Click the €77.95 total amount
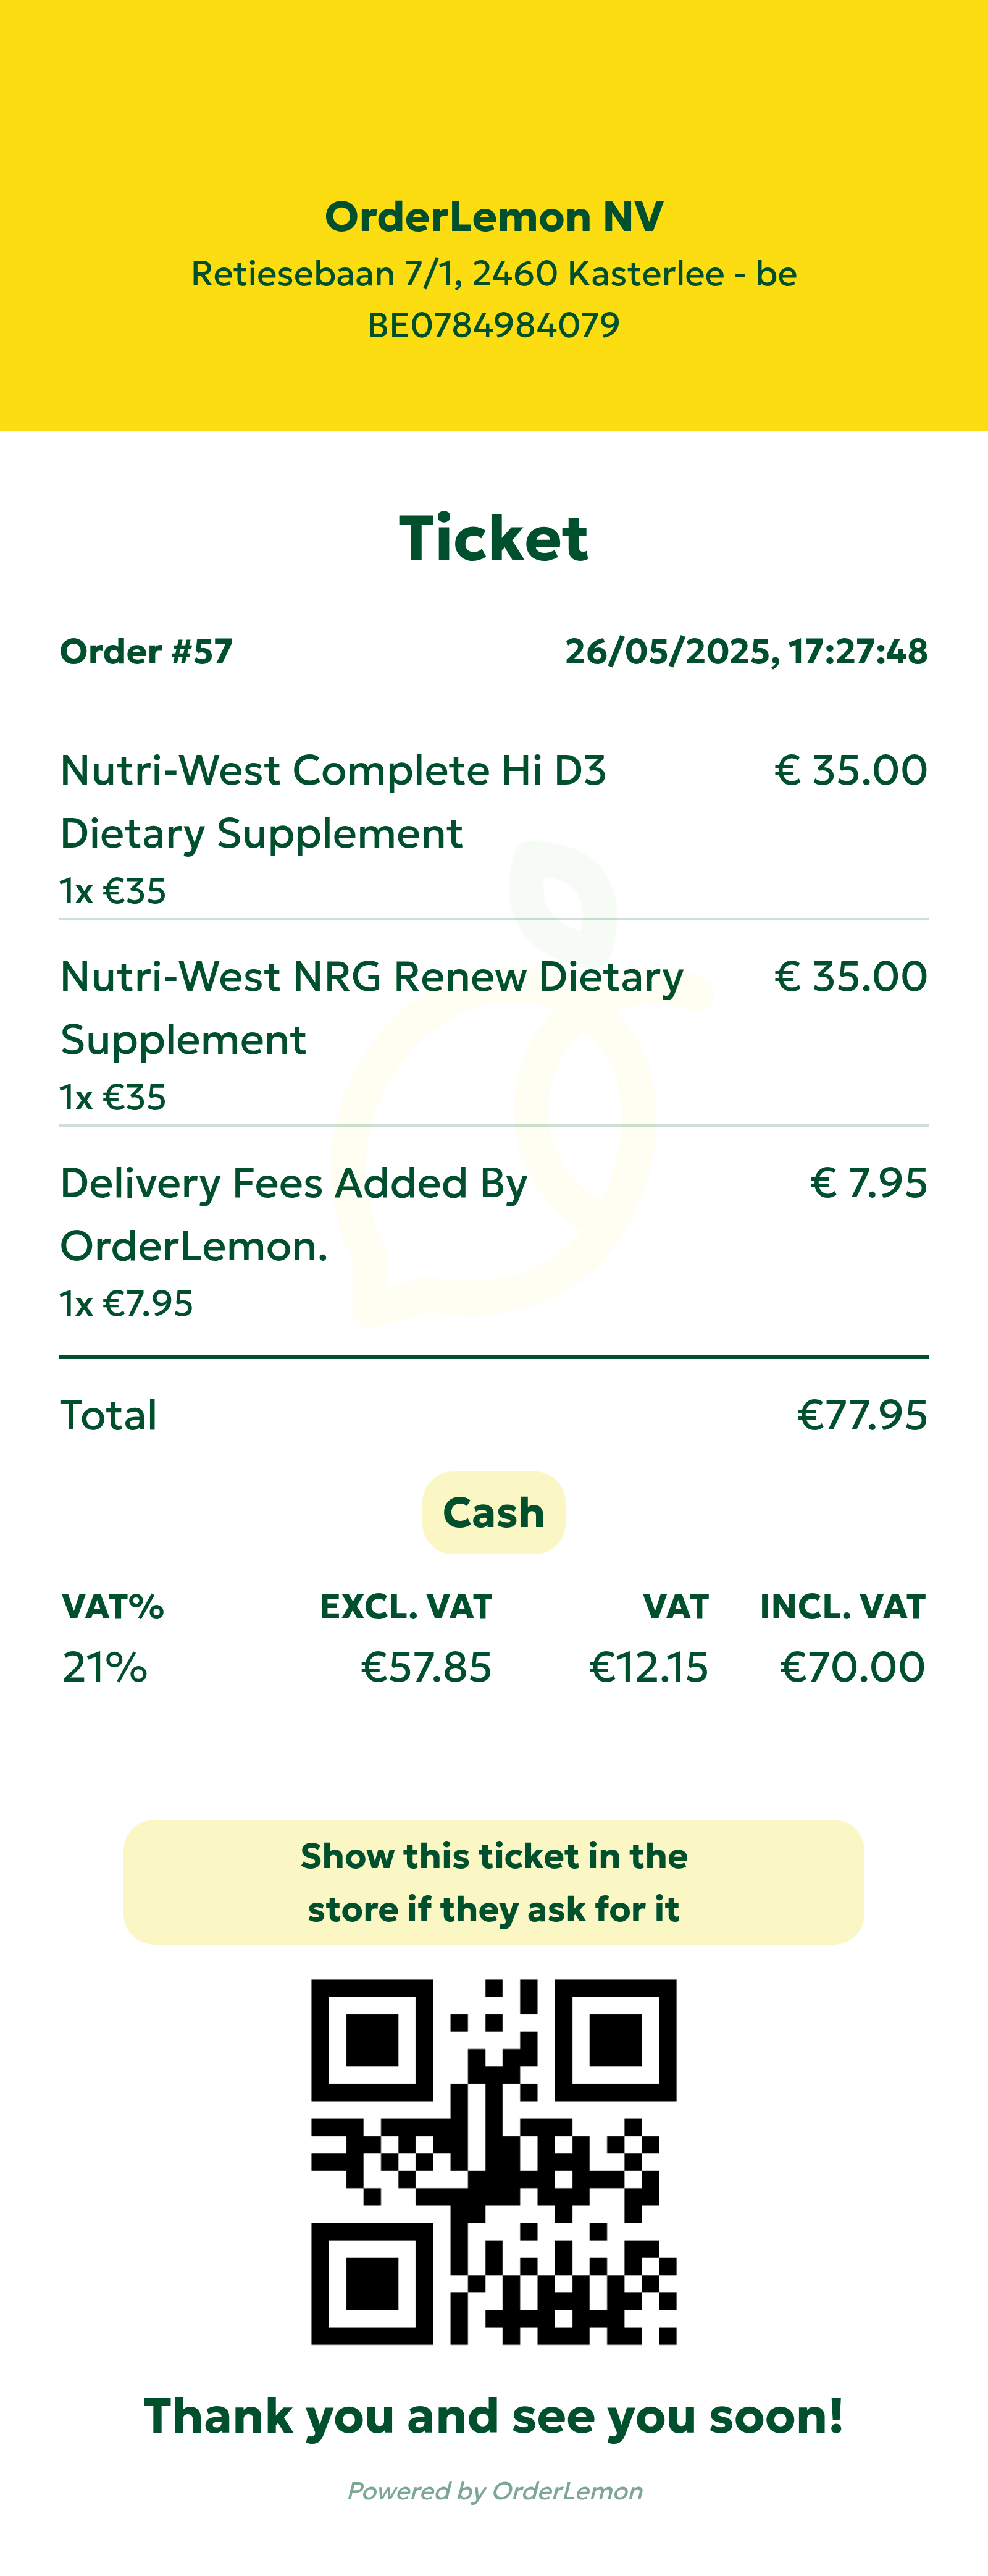 pyautogui.click(x=862, y=1416)
